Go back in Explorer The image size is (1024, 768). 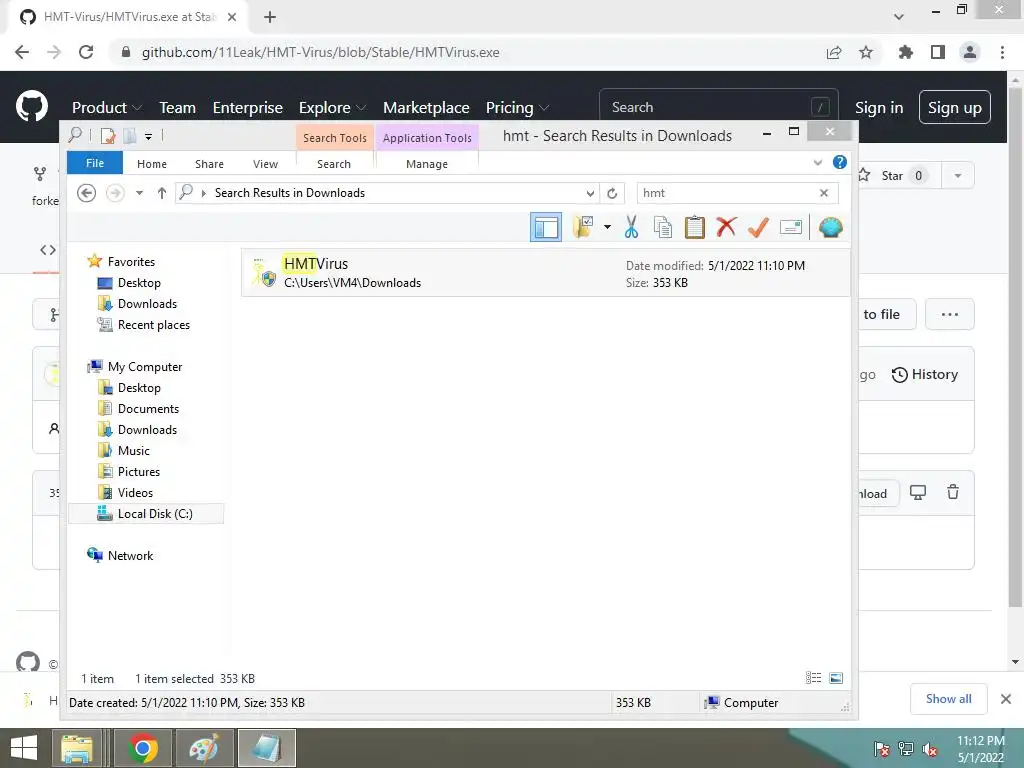point(86,193)
